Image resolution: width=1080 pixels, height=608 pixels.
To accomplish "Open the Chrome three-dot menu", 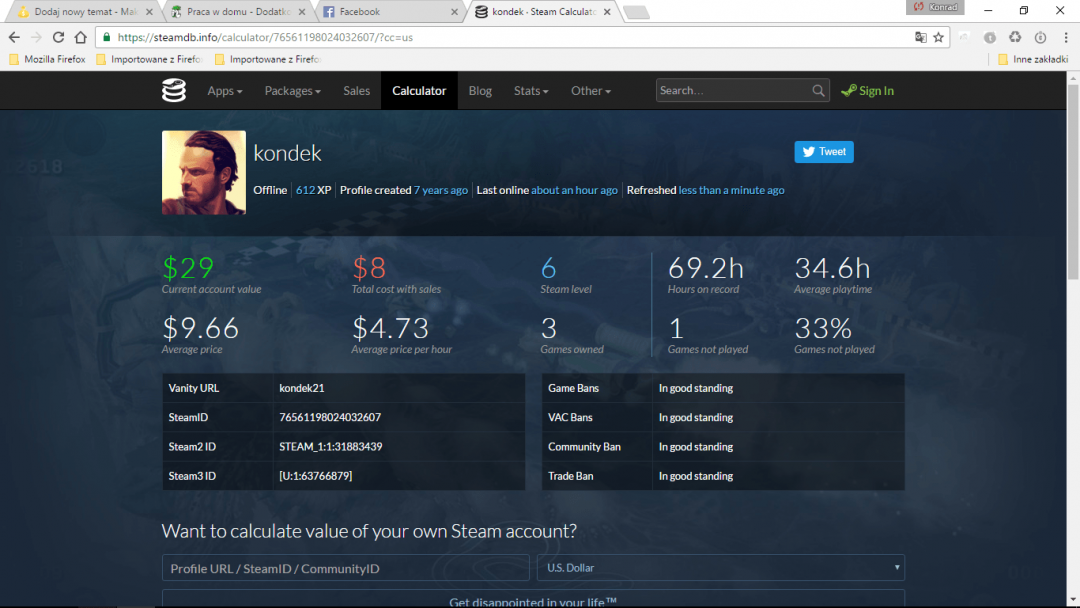I will (1064, 37).
